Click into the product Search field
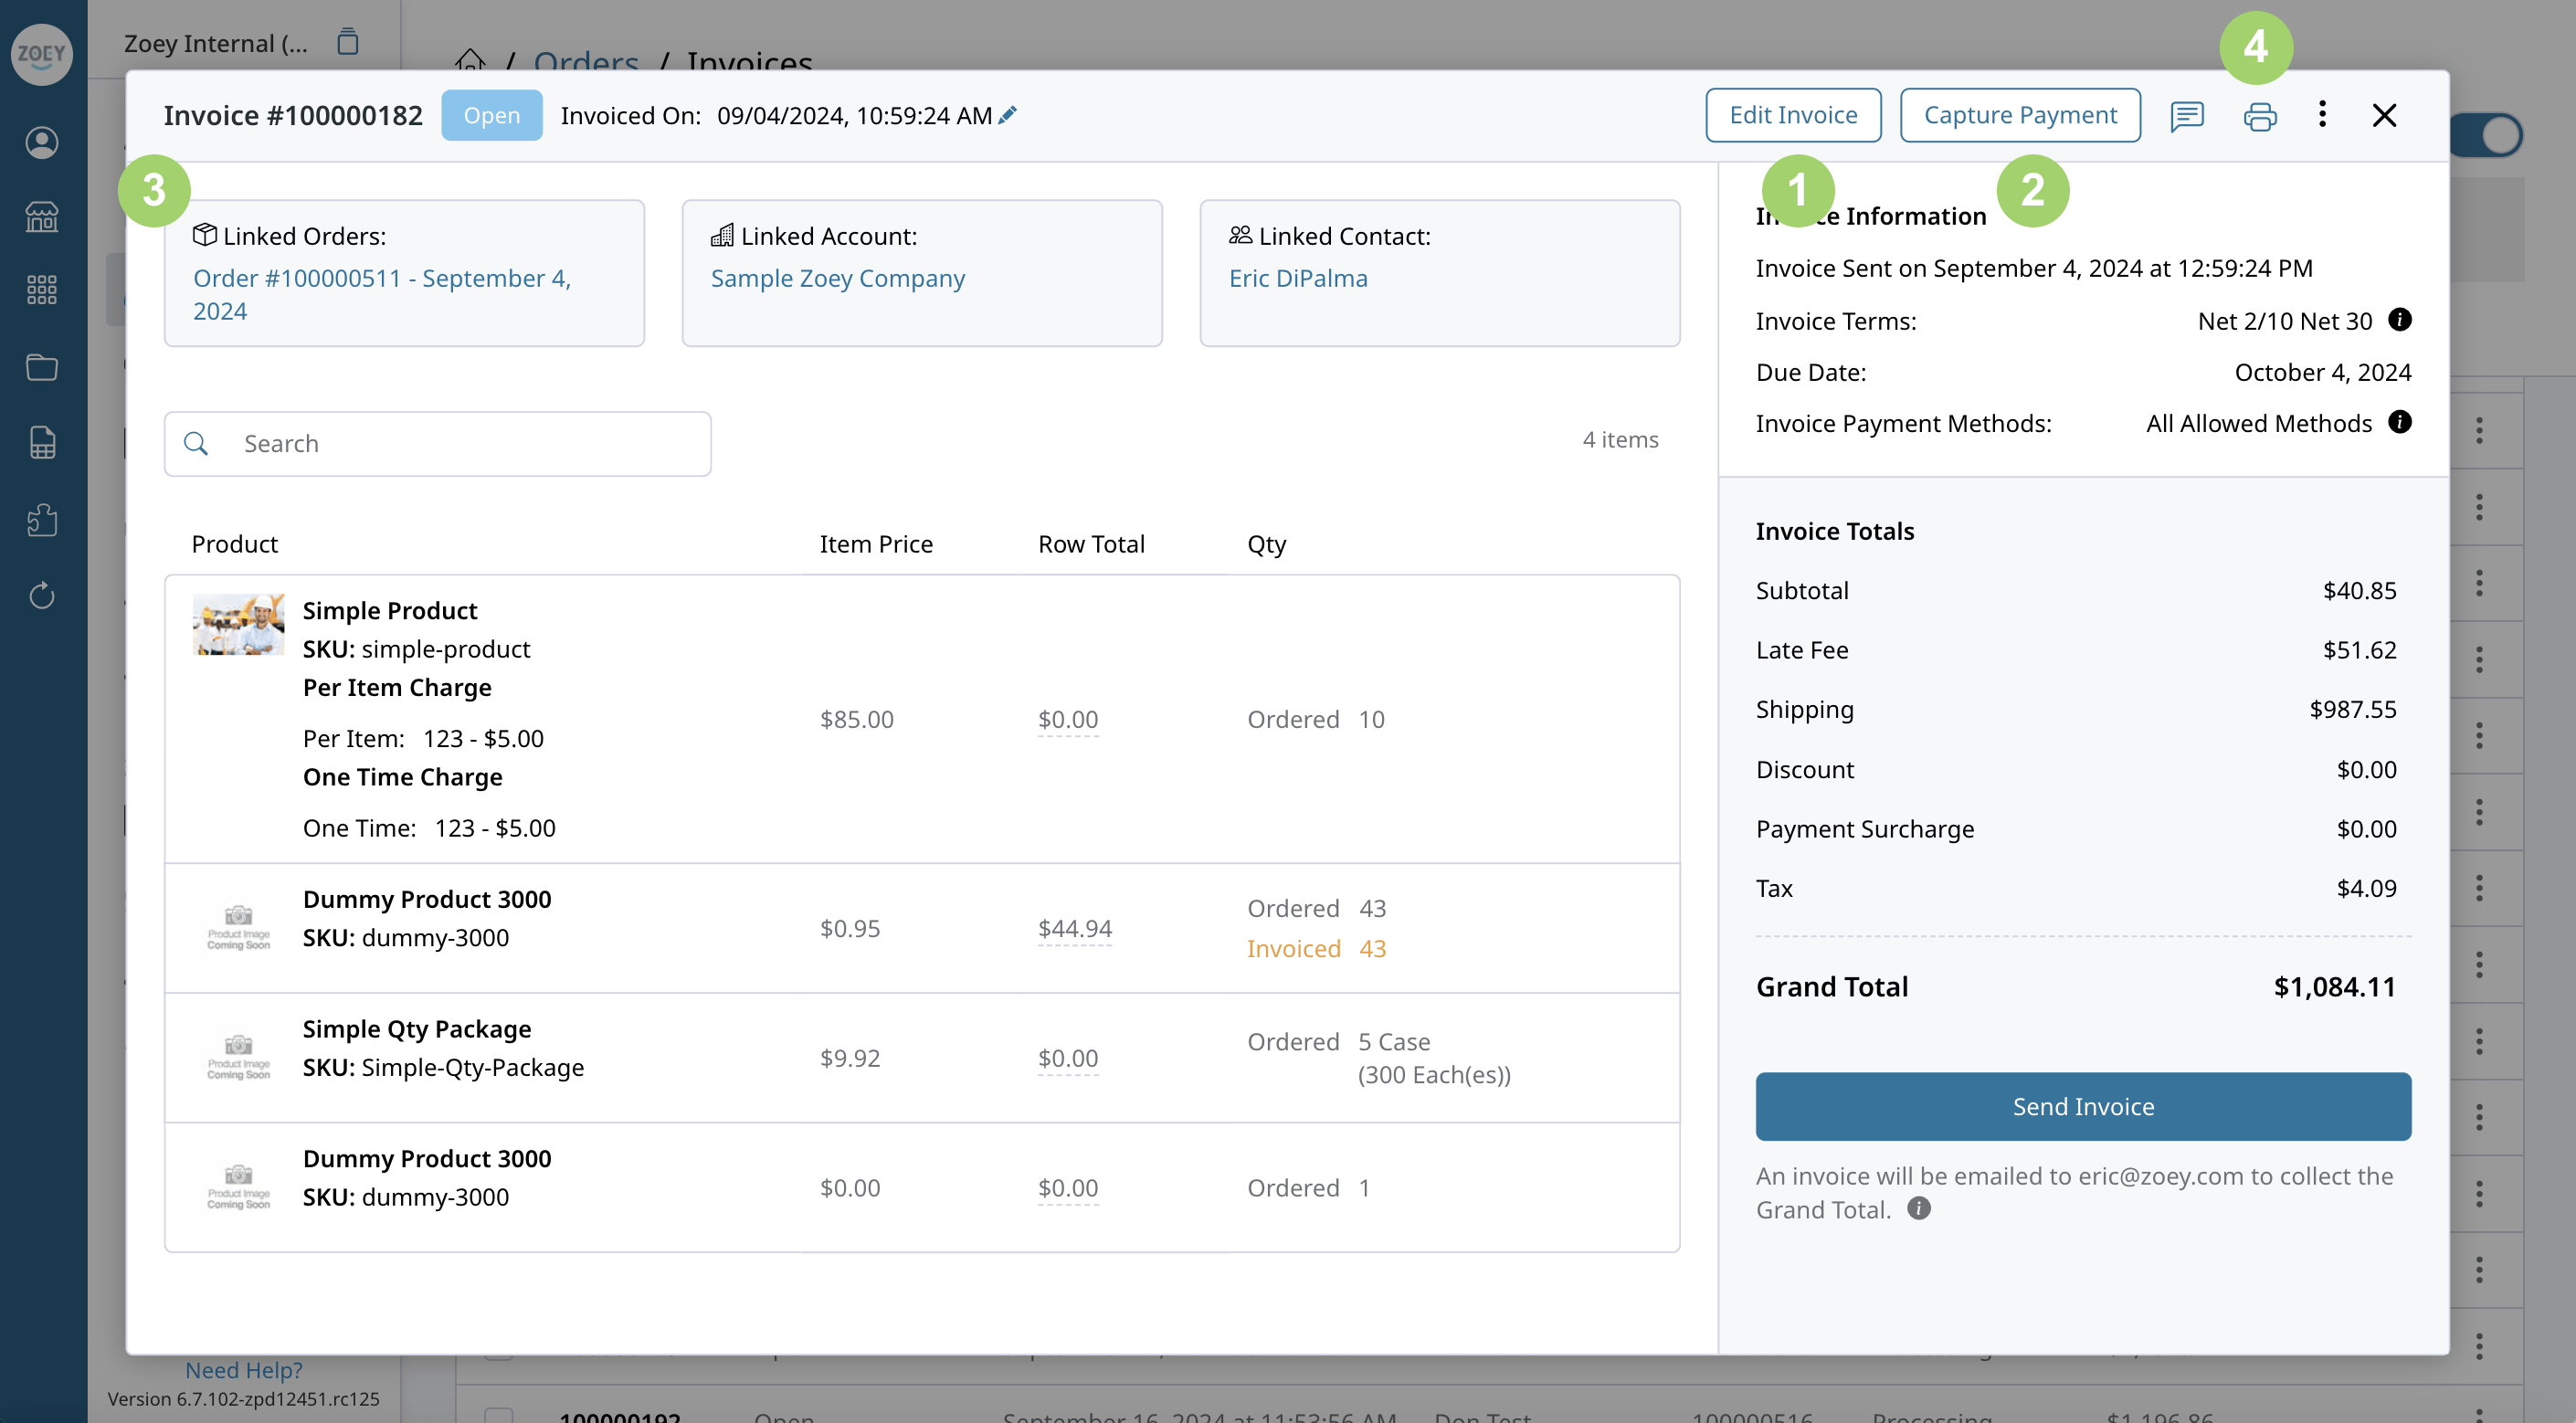Image resolution: width=2576 pixels, height=1423 pixels. pyautogui.click(x=438, y=443)
